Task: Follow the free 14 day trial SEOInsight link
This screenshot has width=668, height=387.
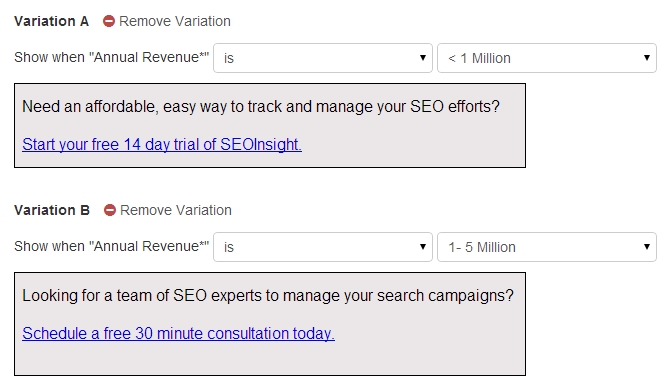Action: pyautogui.click(x=162, y=144)
